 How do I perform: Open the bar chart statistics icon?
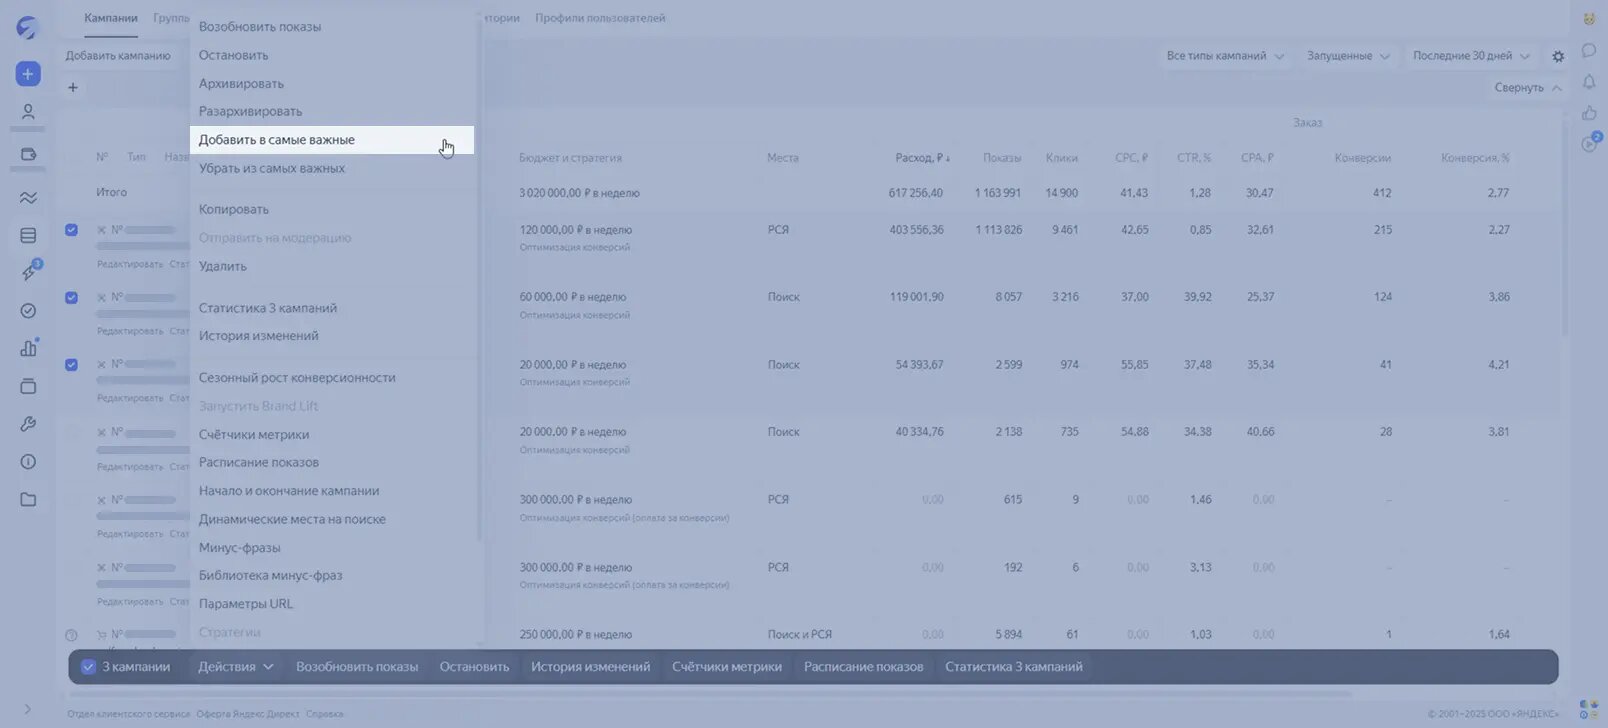pyautogui.click(x=28, y=348)
